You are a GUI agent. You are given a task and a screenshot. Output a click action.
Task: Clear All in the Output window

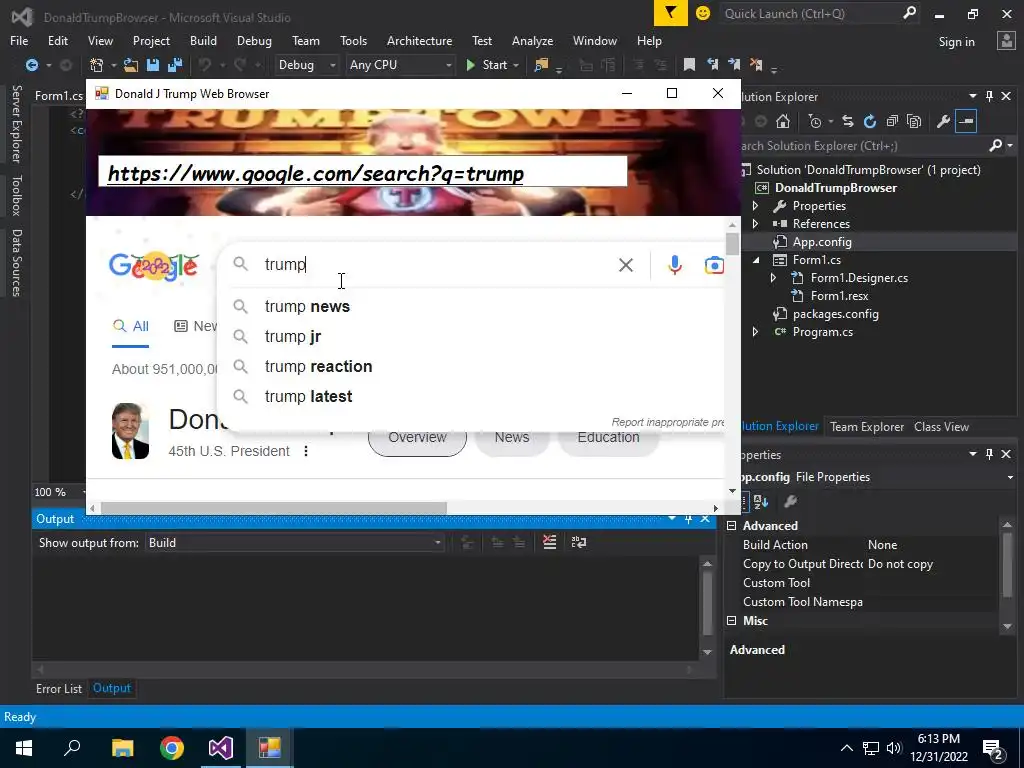(549, 542)
